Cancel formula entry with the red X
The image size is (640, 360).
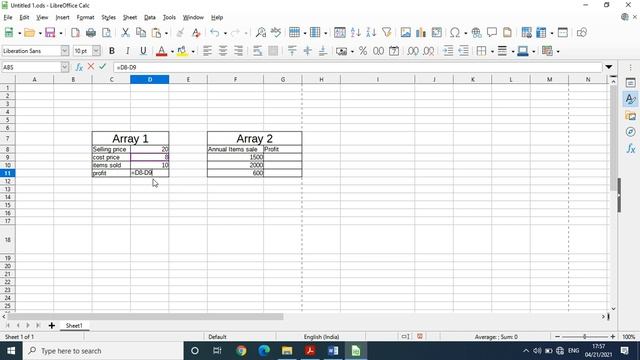coord(91,67)
